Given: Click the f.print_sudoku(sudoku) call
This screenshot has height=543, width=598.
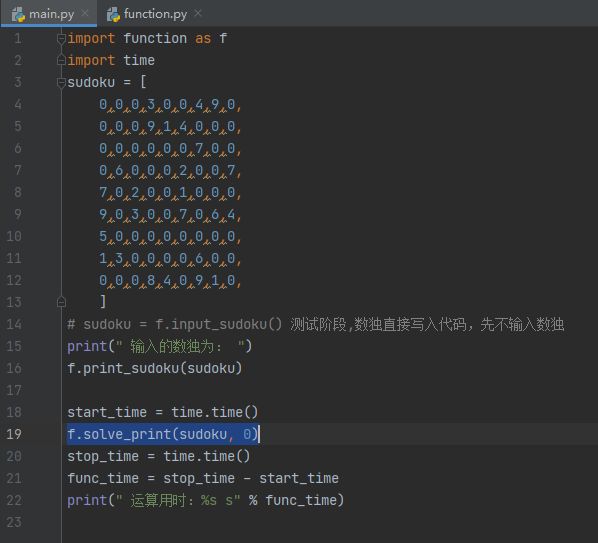Looking at the screenshot, I should point(154,368).
